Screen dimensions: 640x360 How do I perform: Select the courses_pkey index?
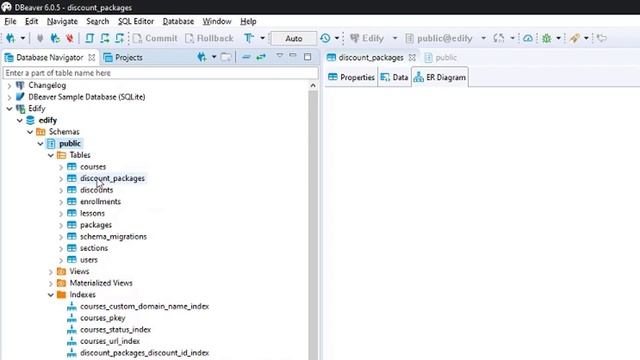pyautogui.click(x=102, y=318)
